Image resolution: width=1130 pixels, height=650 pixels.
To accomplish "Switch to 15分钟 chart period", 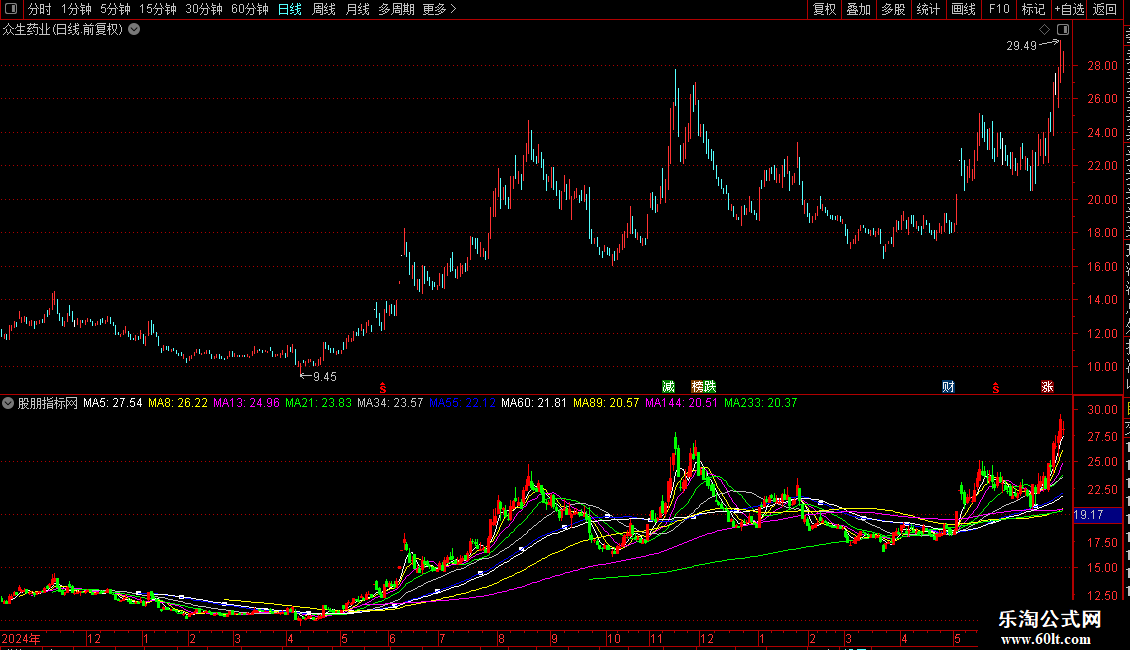I will pos(157,9).
